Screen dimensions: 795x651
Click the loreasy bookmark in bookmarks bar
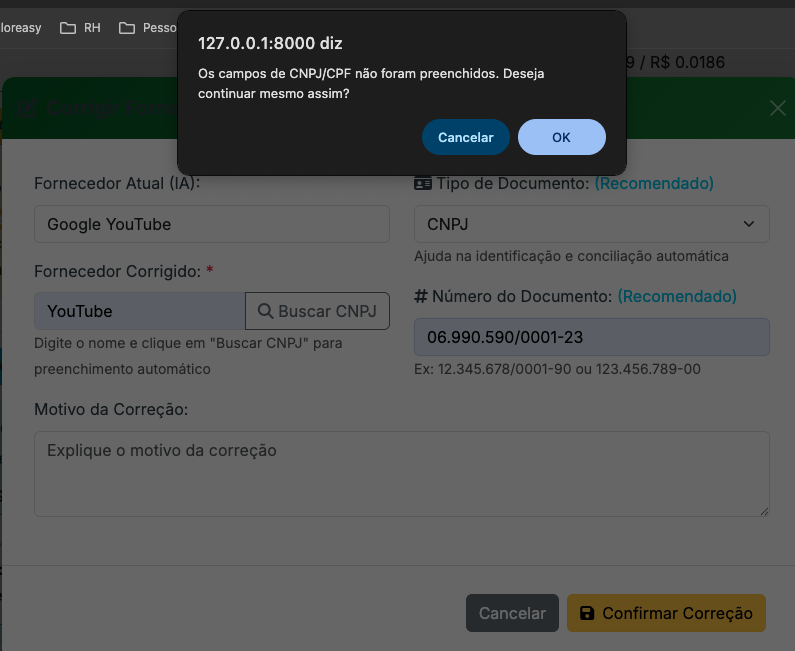(x=20, y=28)
